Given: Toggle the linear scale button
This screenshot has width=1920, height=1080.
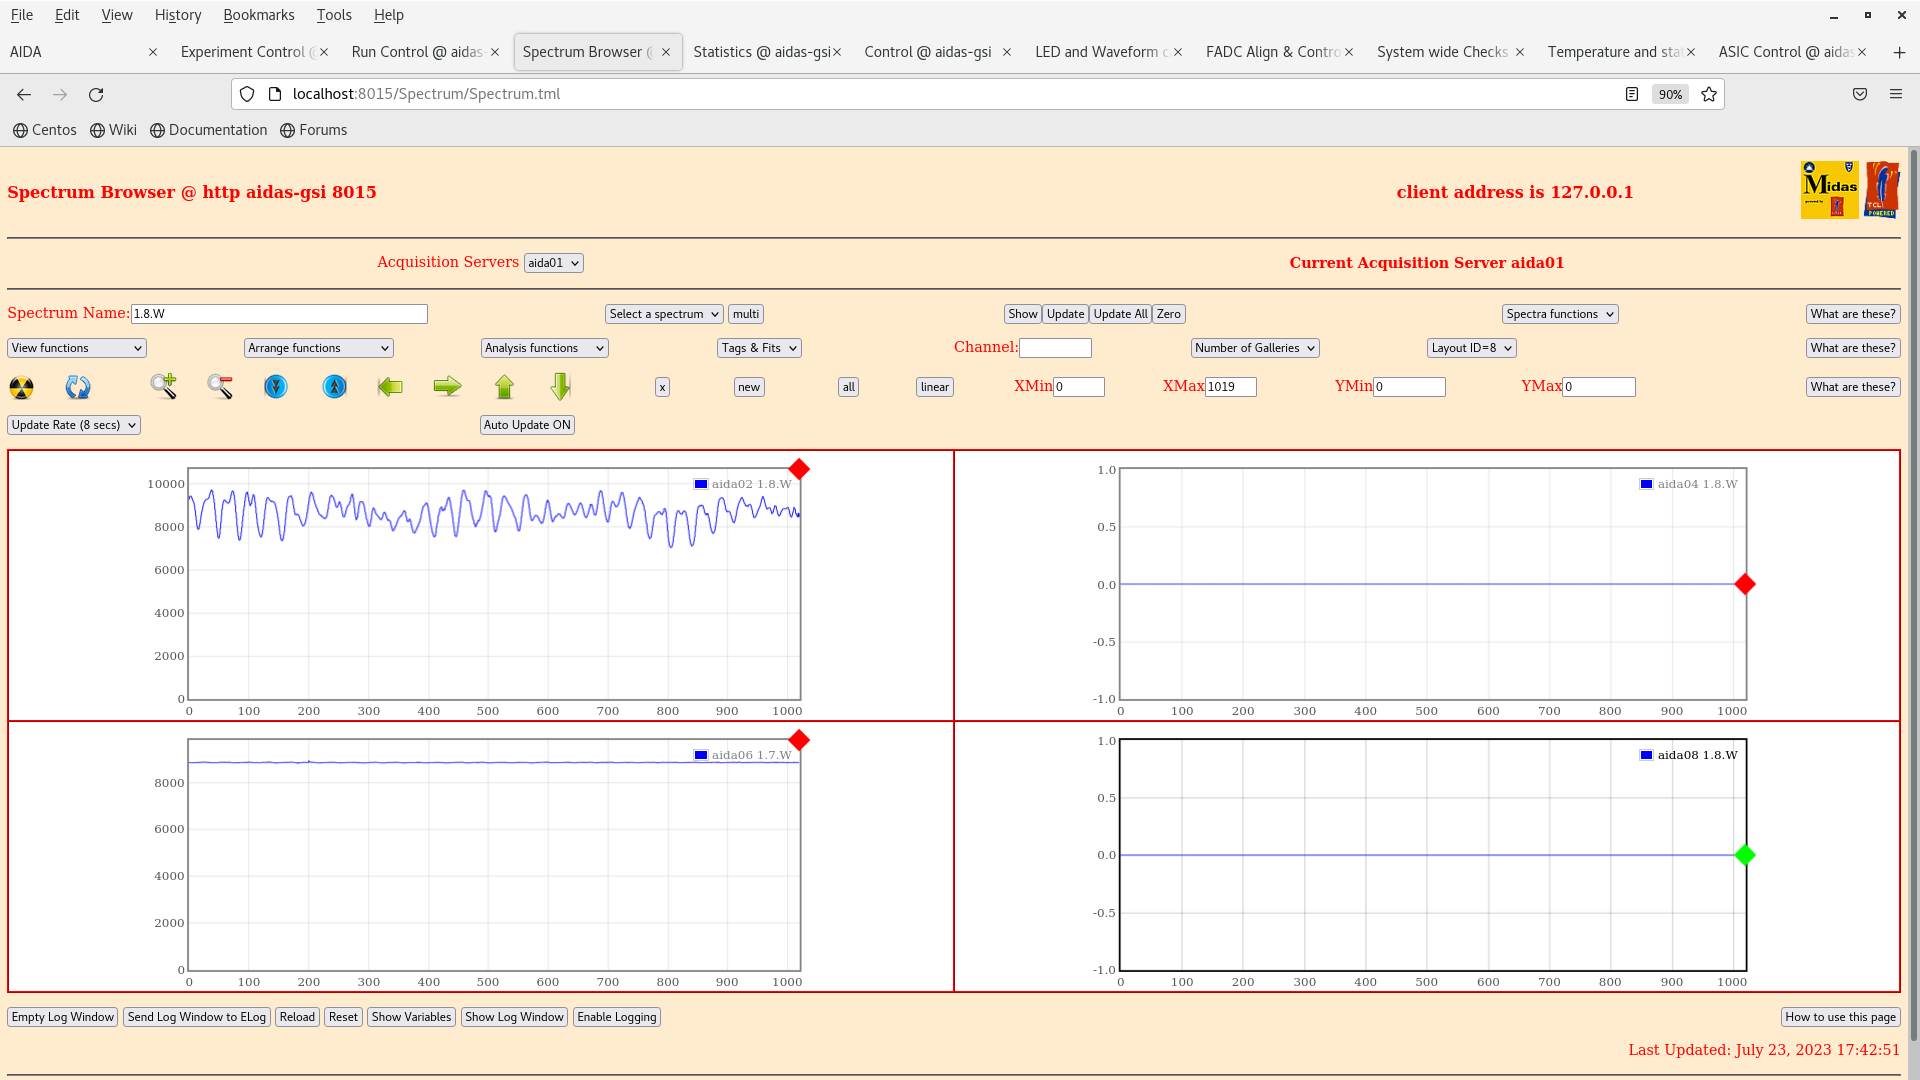Looking at the screenshot, I should click(934, 387).
